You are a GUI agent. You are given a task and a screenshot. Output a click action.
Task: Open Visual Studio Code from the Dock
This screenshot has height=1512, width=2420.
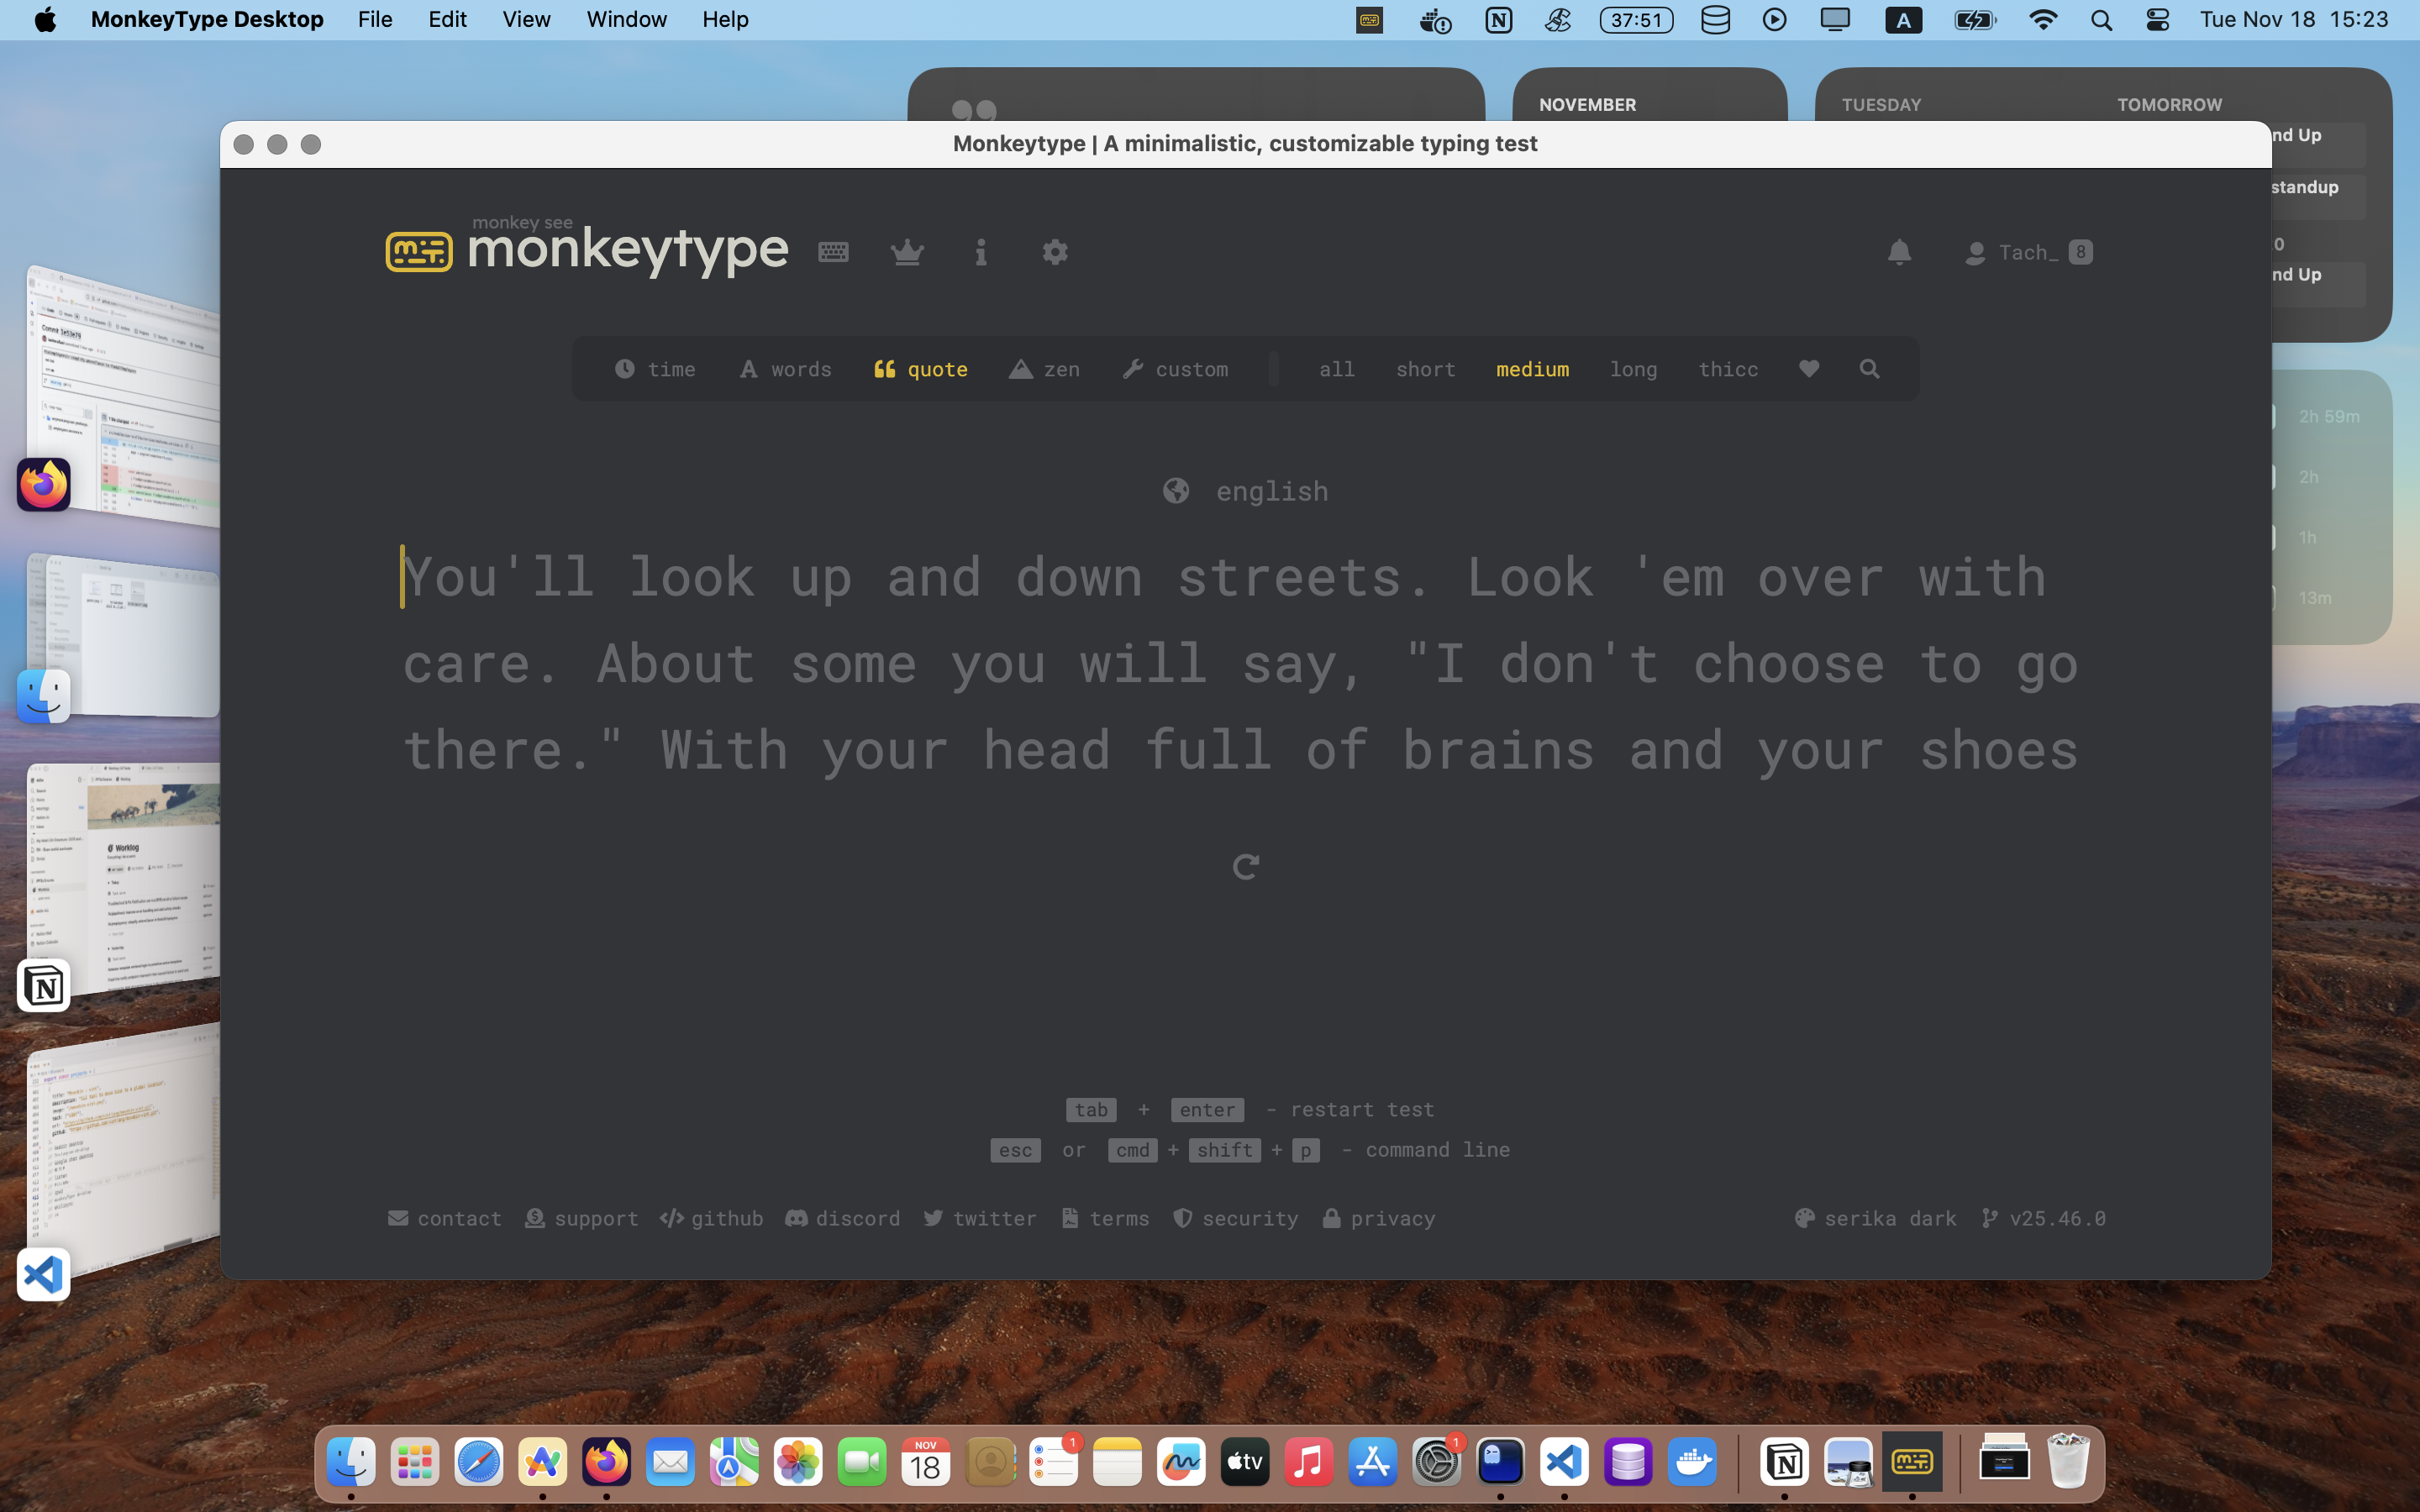coord(1564,1462)
